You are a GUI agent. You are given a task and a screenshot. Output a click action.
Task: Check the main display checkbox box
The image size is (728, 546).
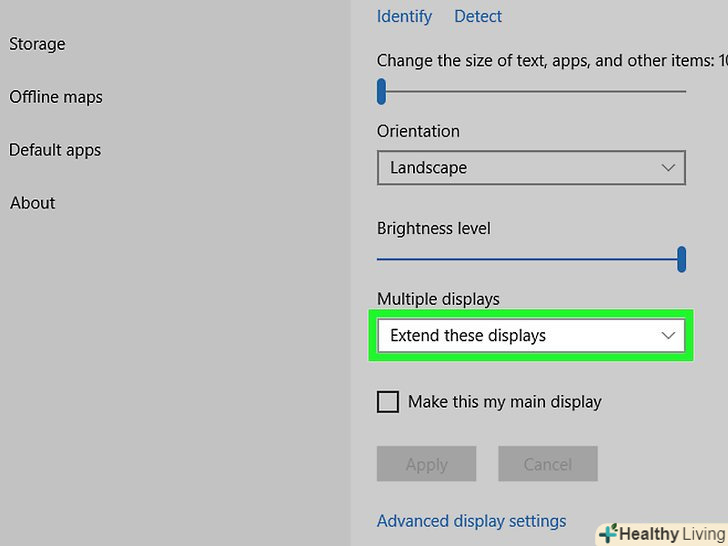click(388, 402)
